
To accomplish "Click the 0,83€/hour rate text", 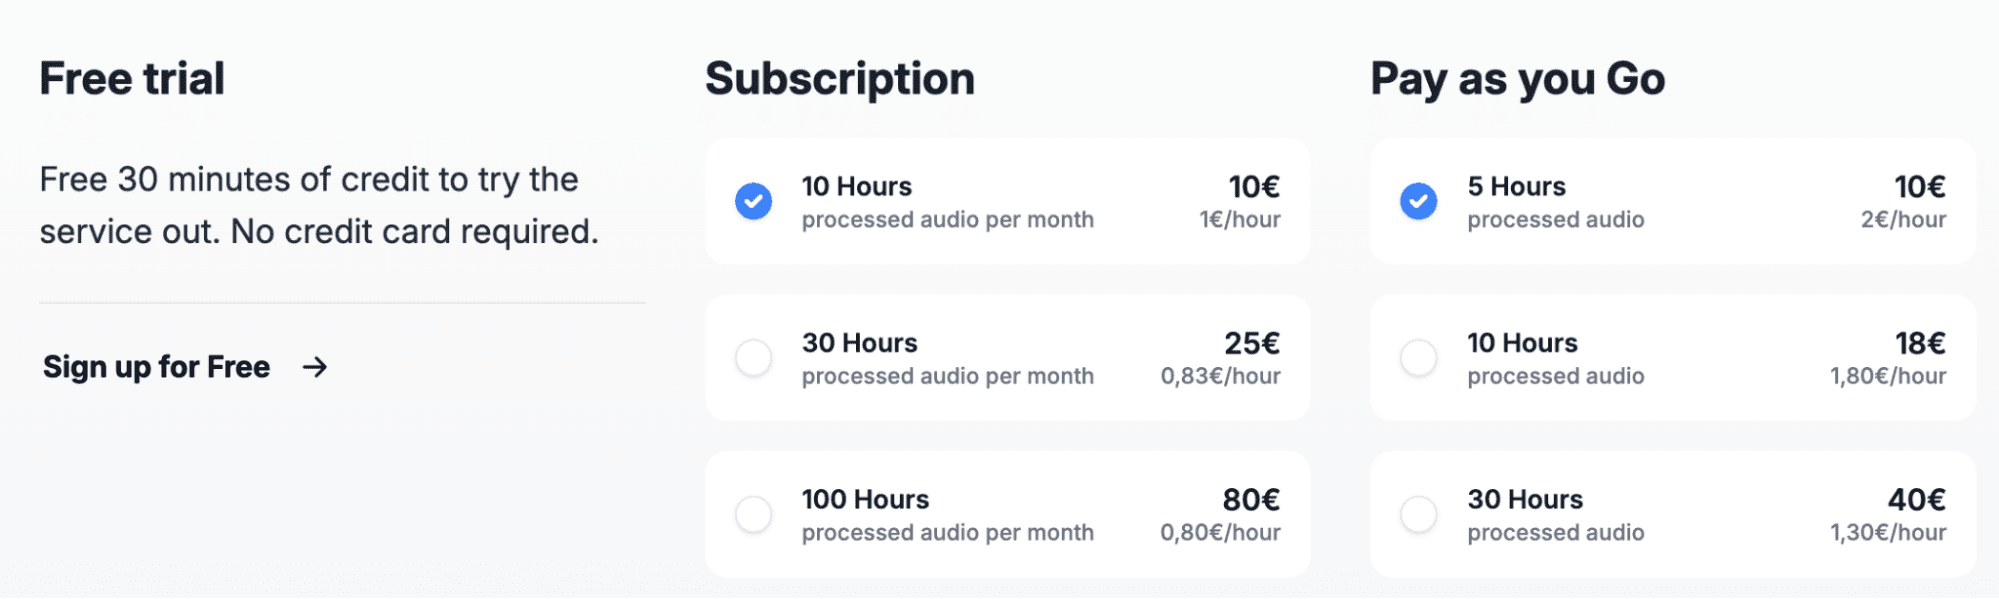I will point(1220,376).
